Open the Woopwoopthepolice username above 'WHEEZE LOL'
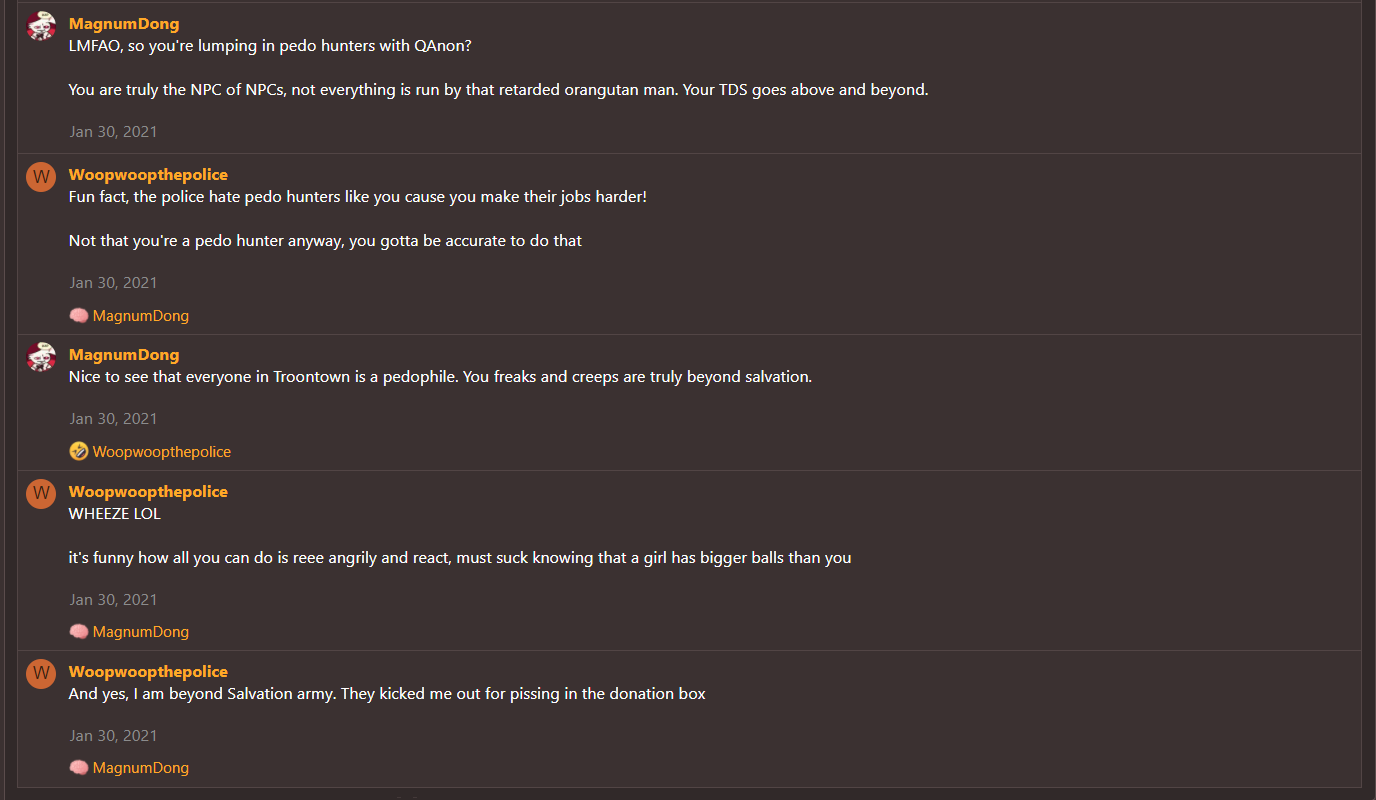 (148, 492)
